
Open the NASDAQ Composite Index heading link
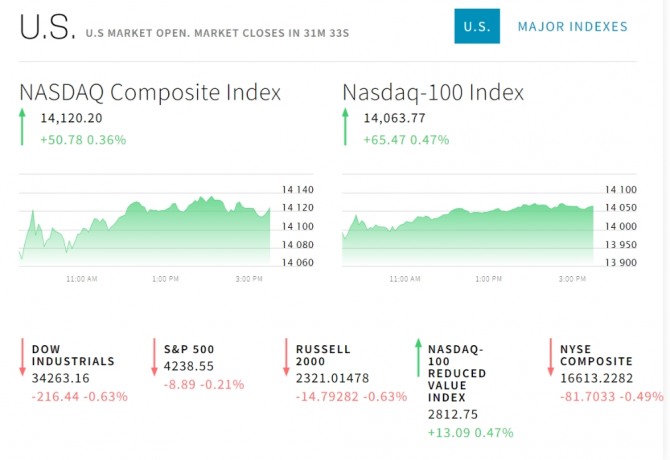pyautogui.click(x=150, y=93)
